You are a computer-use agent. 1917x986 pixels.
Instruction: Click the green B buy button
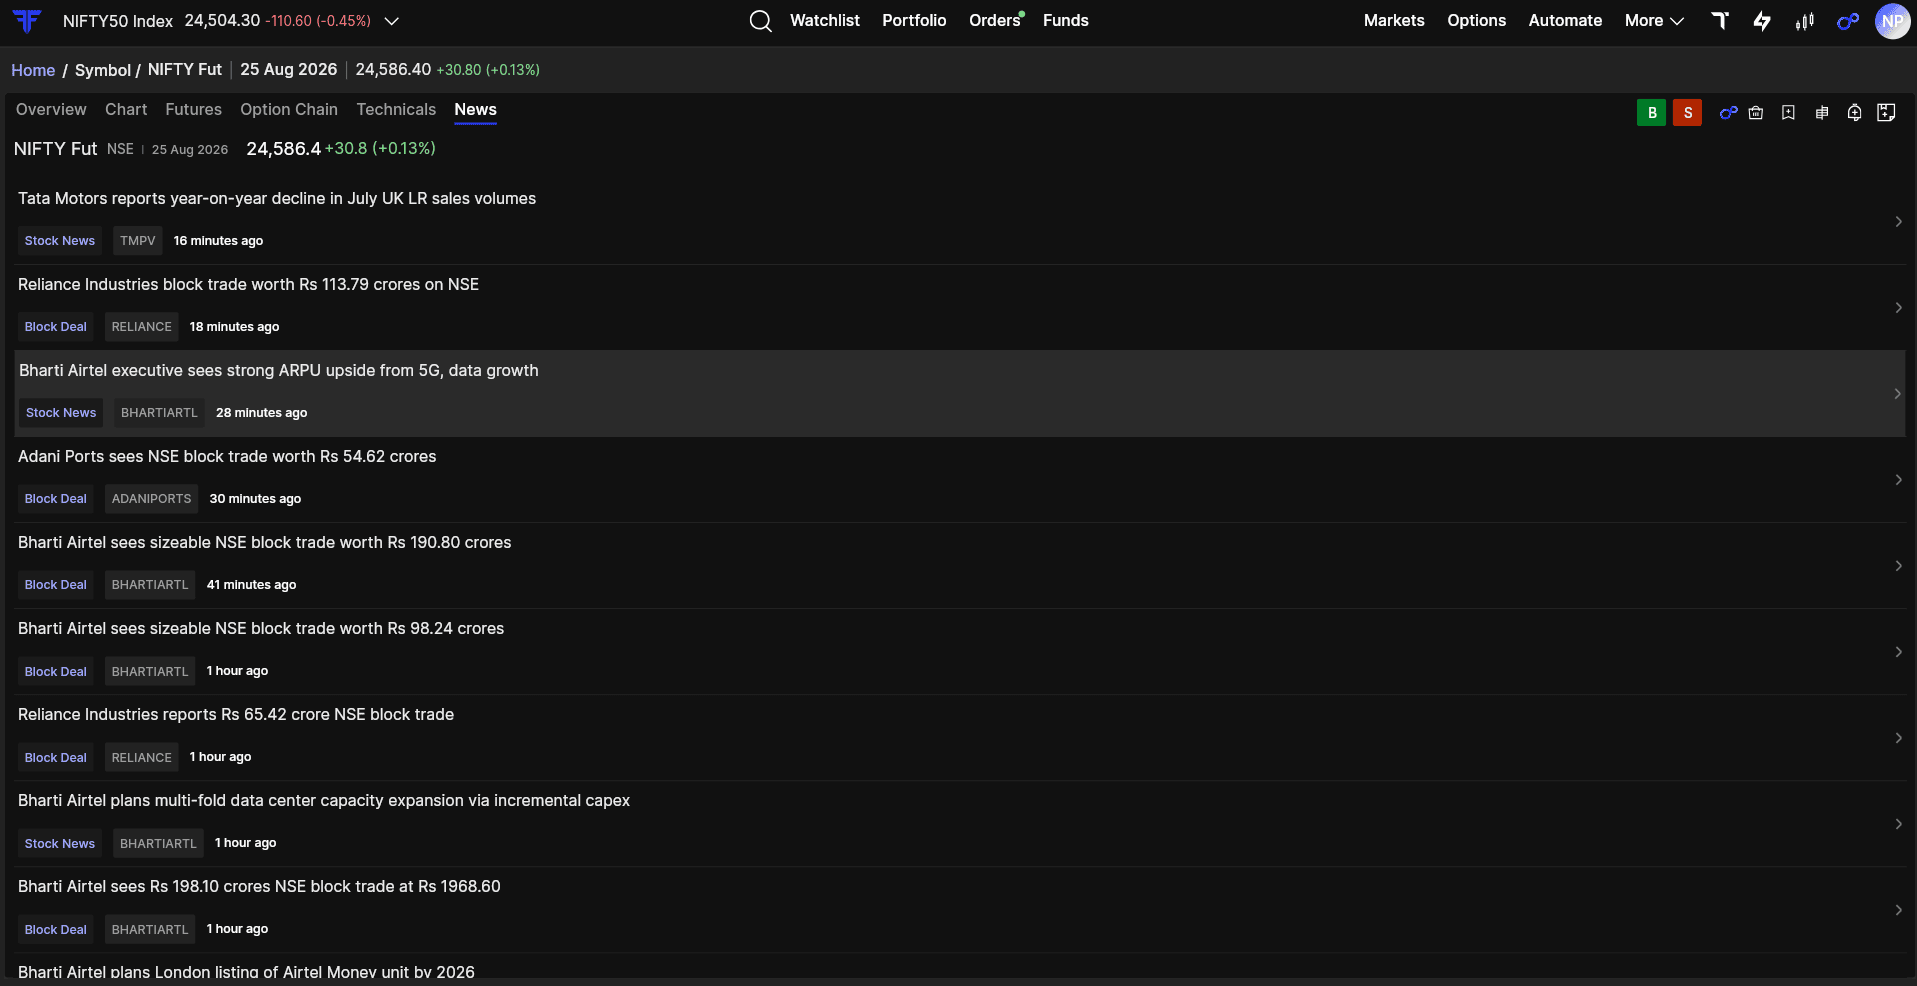click(x=1652, y=113)
